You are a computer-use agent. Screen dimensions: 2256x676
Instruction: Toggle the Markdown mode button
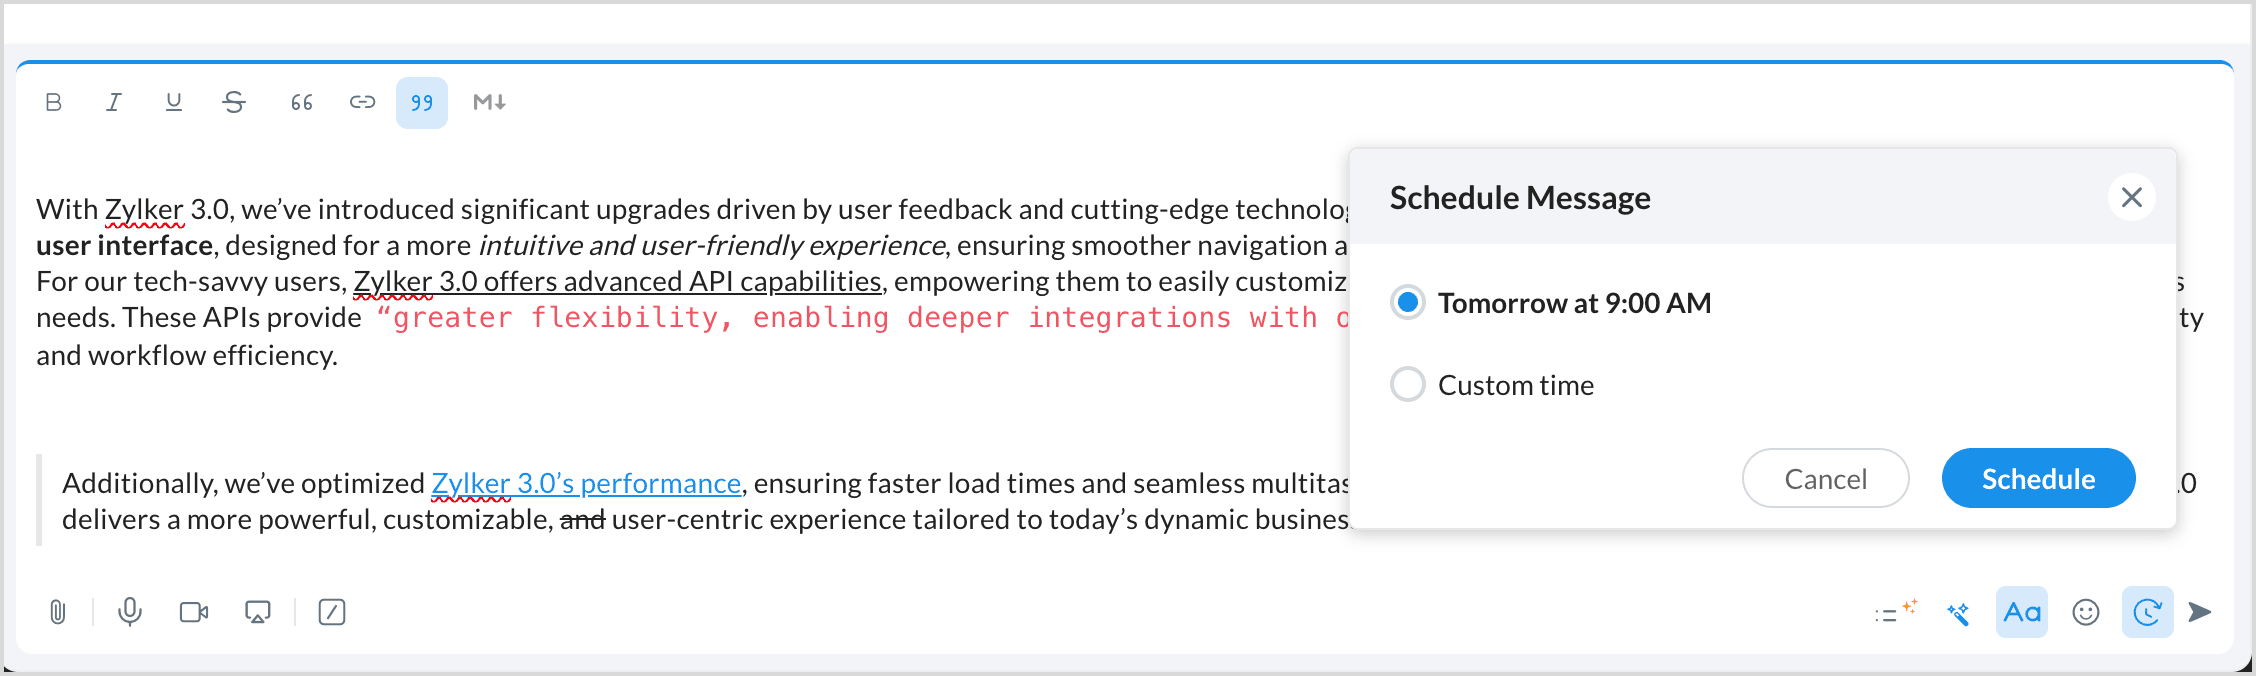pyautogui.click(x=489, y=102)
